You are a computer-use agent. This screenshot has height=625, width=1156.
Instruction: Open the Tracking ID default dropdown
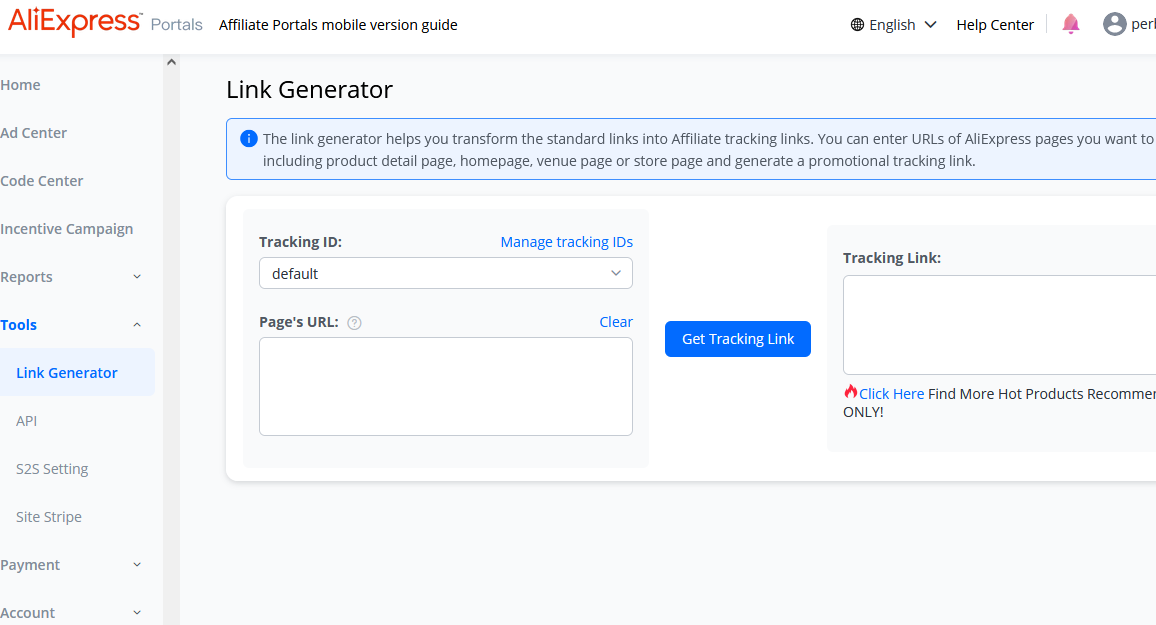point(445,273)
